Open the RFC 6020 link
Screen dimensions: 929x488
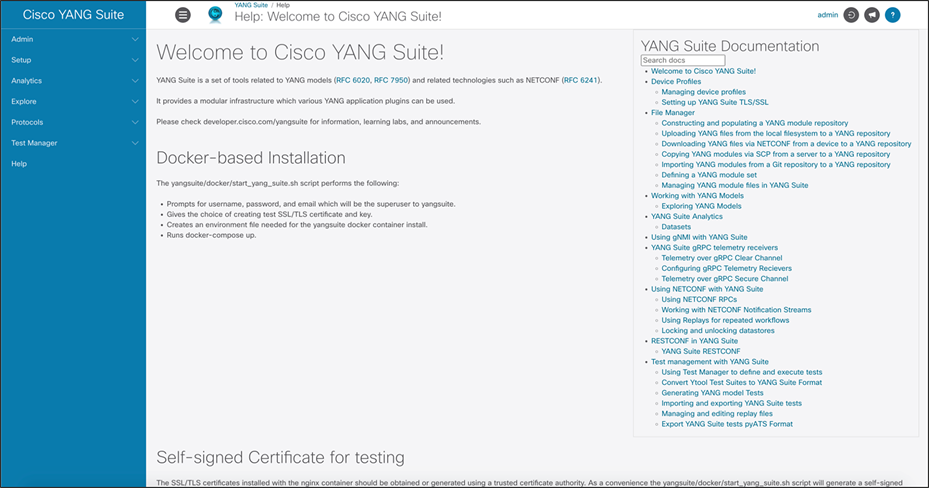353,80
